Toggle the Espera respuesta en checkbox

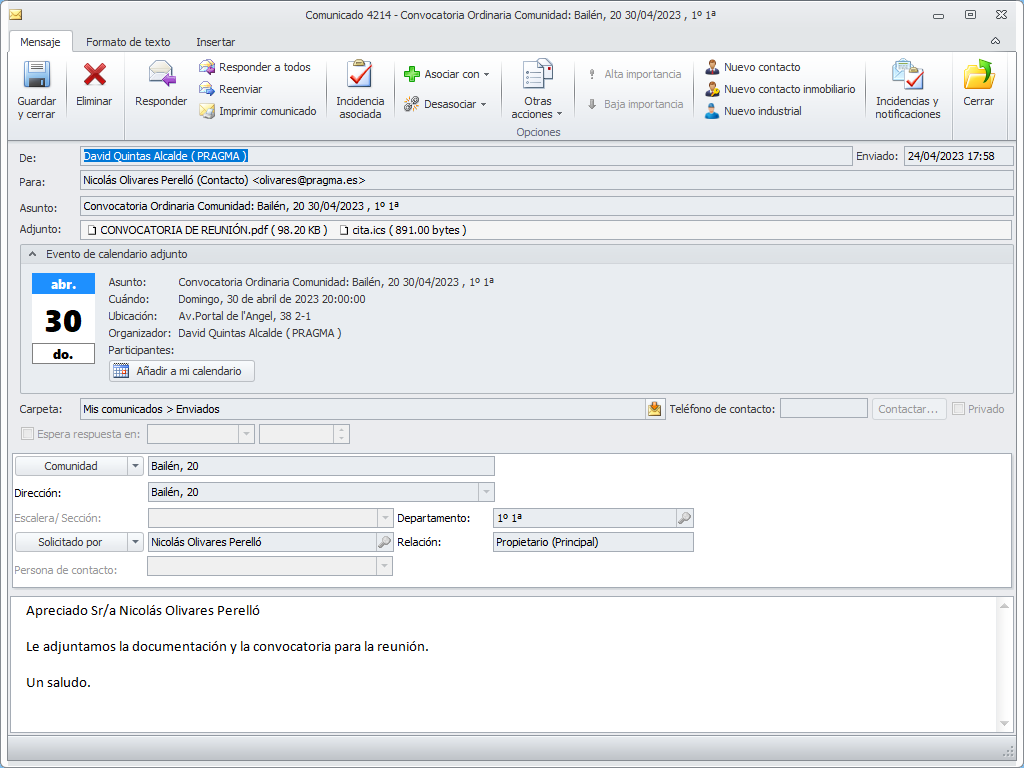pyautogui.click(x=27, y=434)
